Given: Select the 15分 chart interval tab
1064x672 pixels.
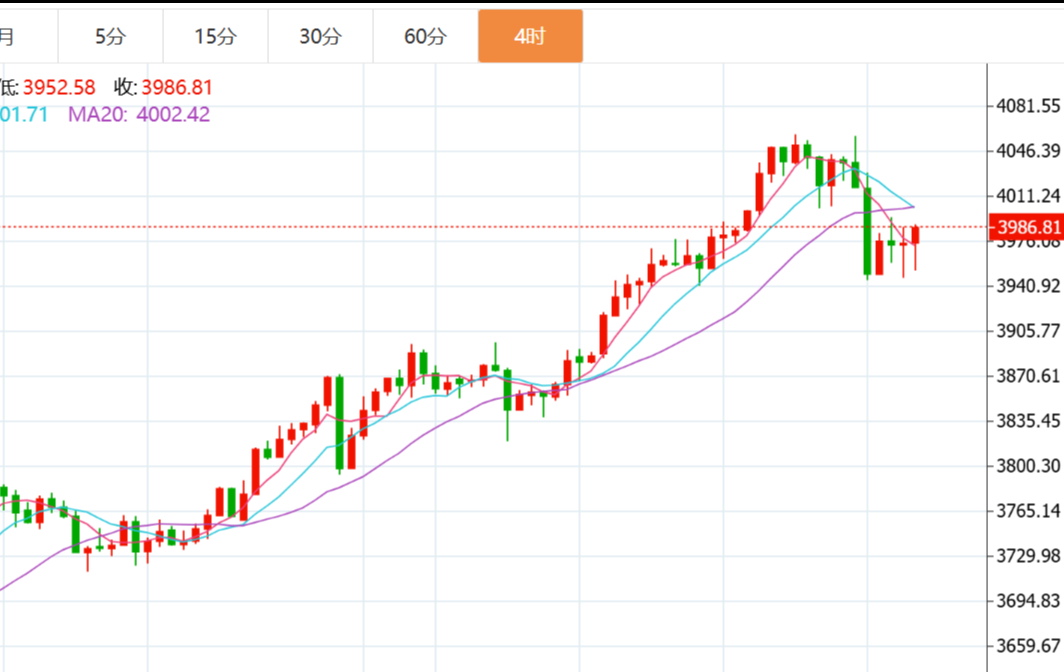Looking at the screenshot, I should 215,37.
